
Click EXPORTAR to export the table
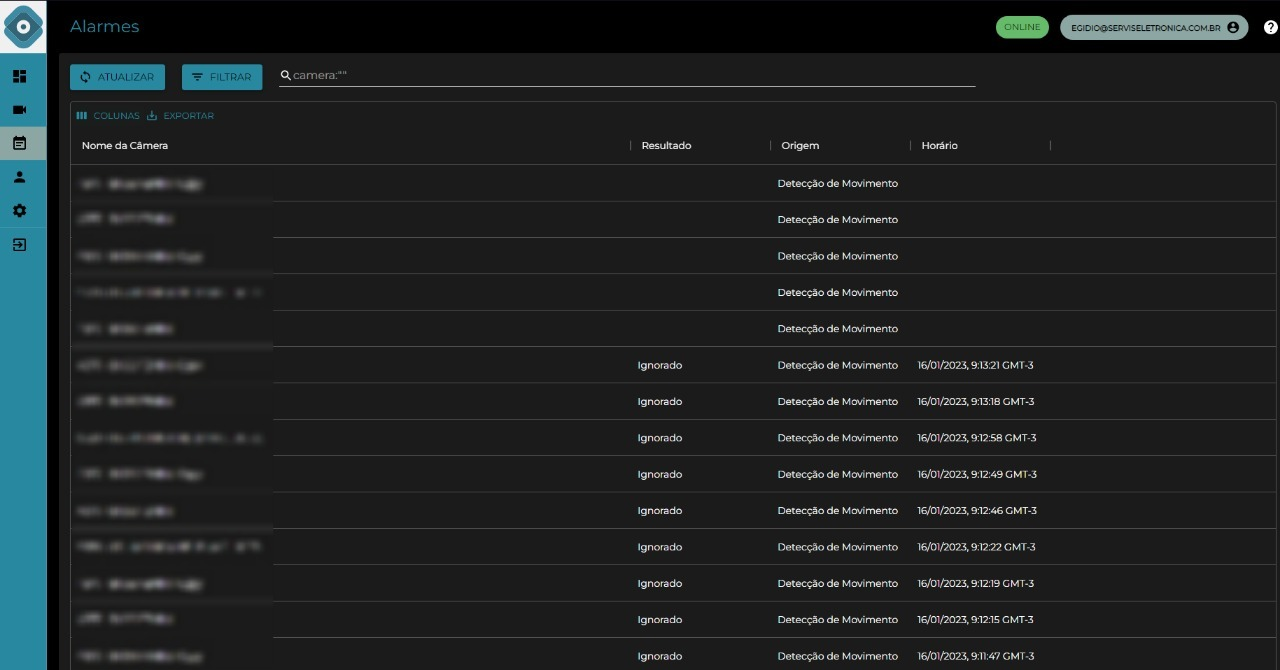click(x=180, y=116)
